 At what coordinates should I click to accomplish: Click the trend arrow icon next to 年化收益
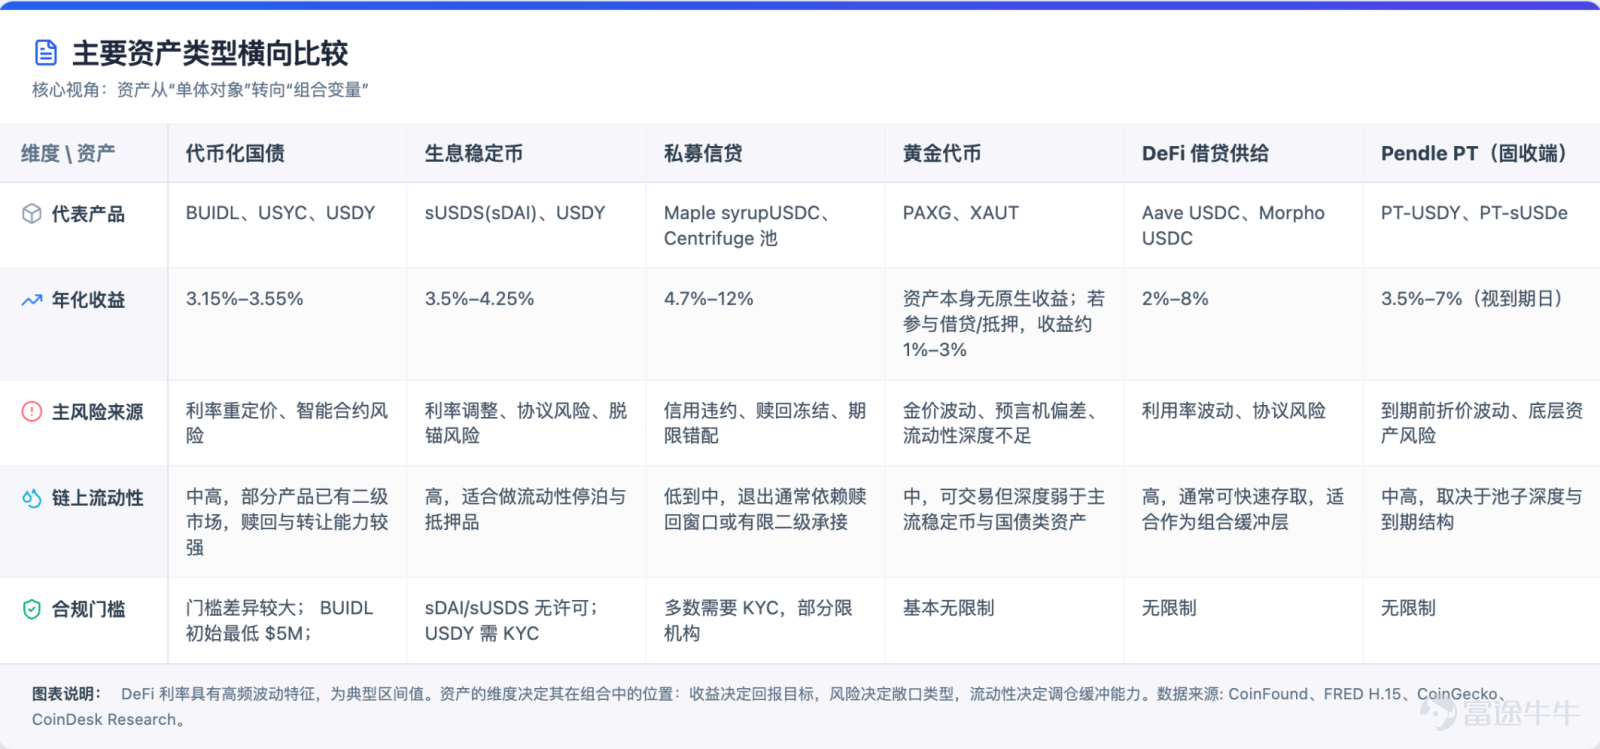32,299
